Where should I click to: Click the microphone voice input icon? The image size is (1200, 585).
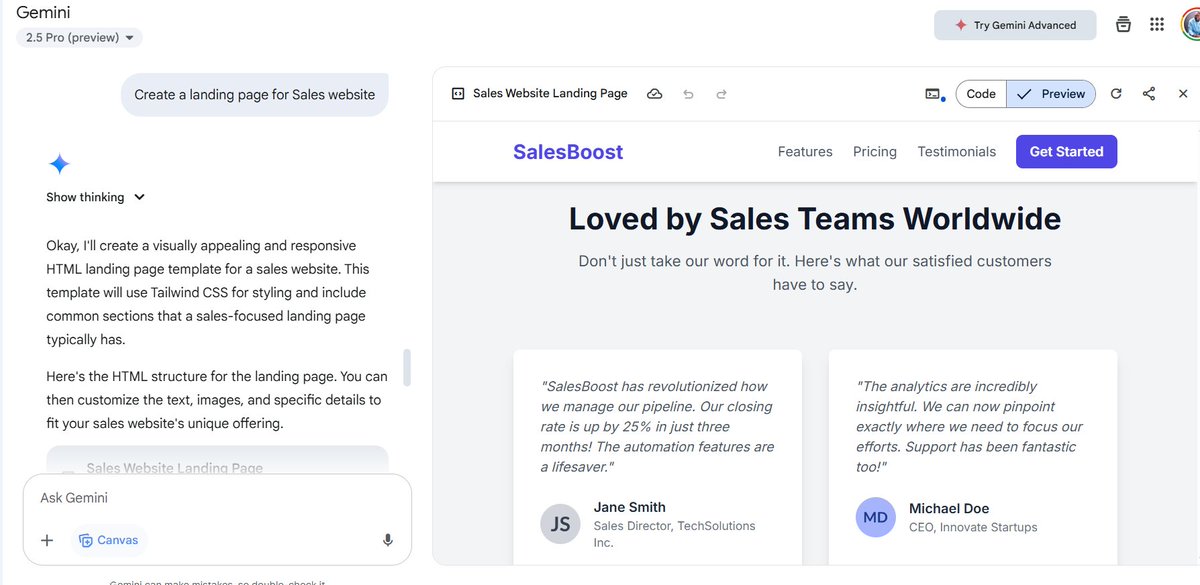388,541
